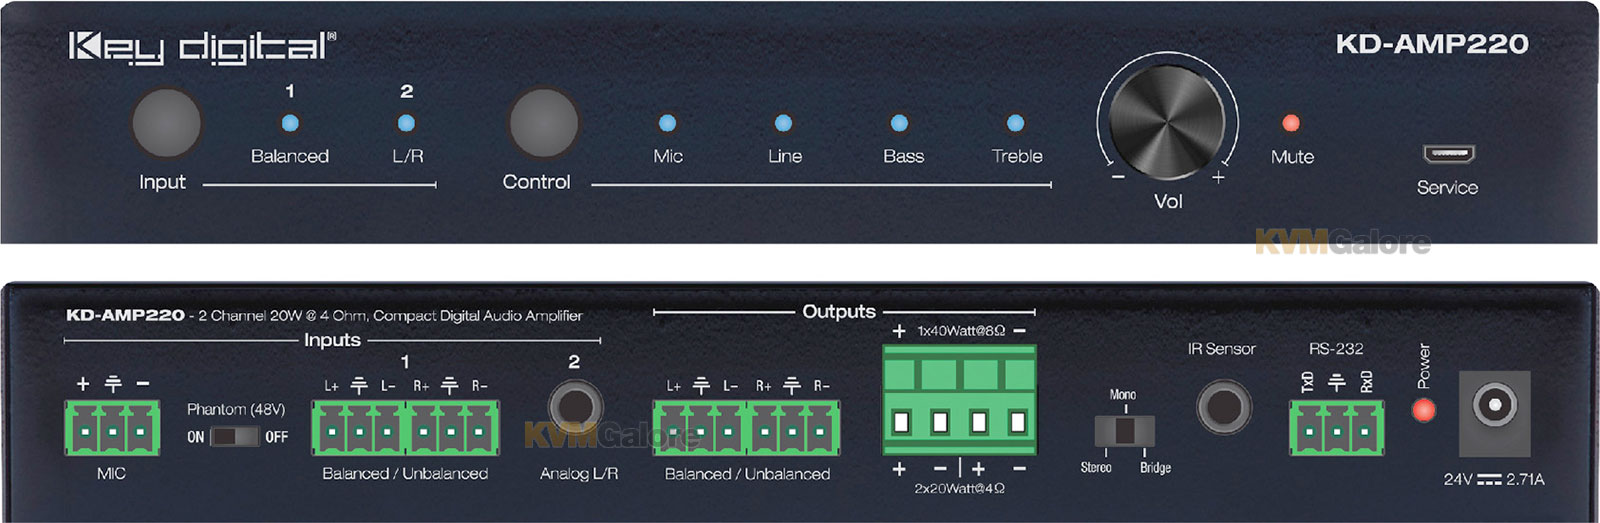This screenshot has width=1600, height=523.
Task: Click the 'Vol' label under the knob
Action: coord(1168,201)
